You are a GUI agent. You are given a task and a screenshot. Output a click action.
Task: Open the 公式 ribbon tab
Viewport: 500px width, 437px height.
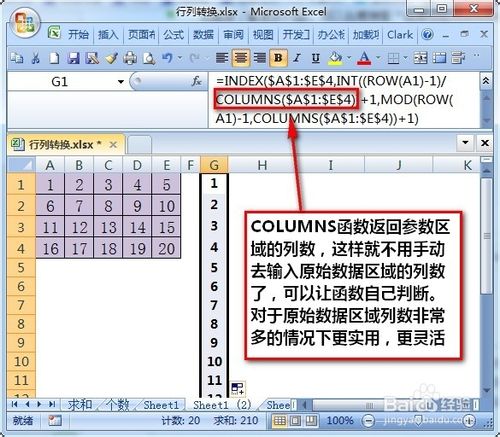click(x=173, y=34)
